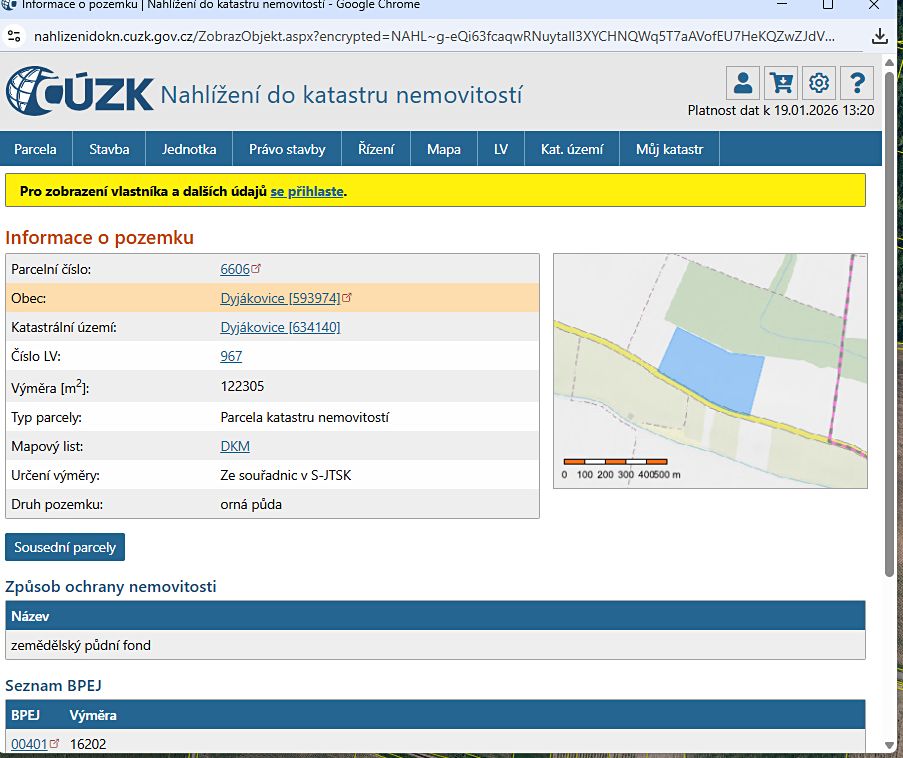Image resolution: width=903 pixels, height=758 pixels.
Task: Click the parcel map thumbnail
Action: click(710, 371)
